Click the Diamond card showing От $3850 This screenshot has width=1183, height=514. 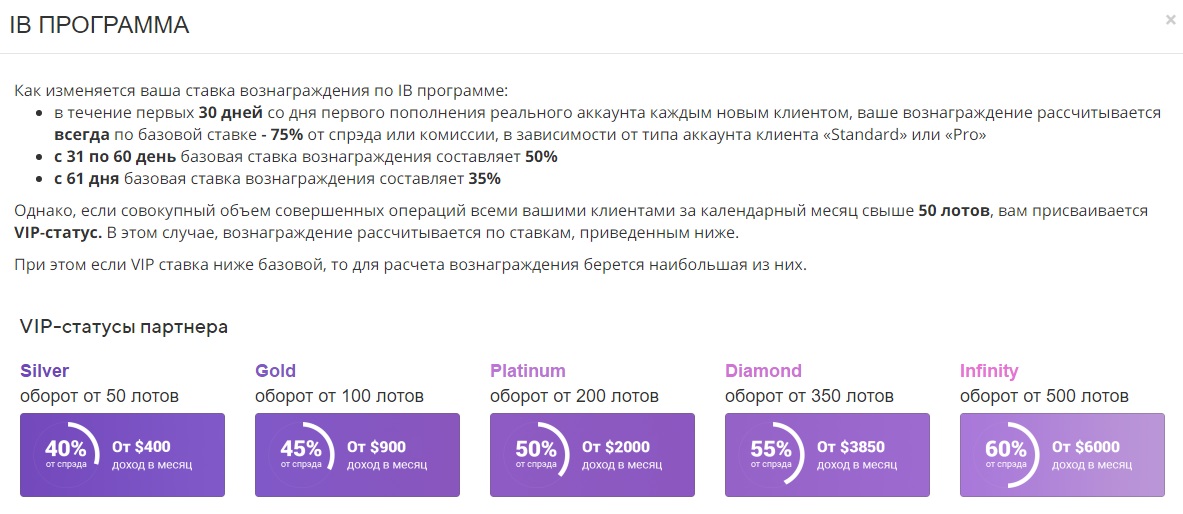tap(855, 455)
